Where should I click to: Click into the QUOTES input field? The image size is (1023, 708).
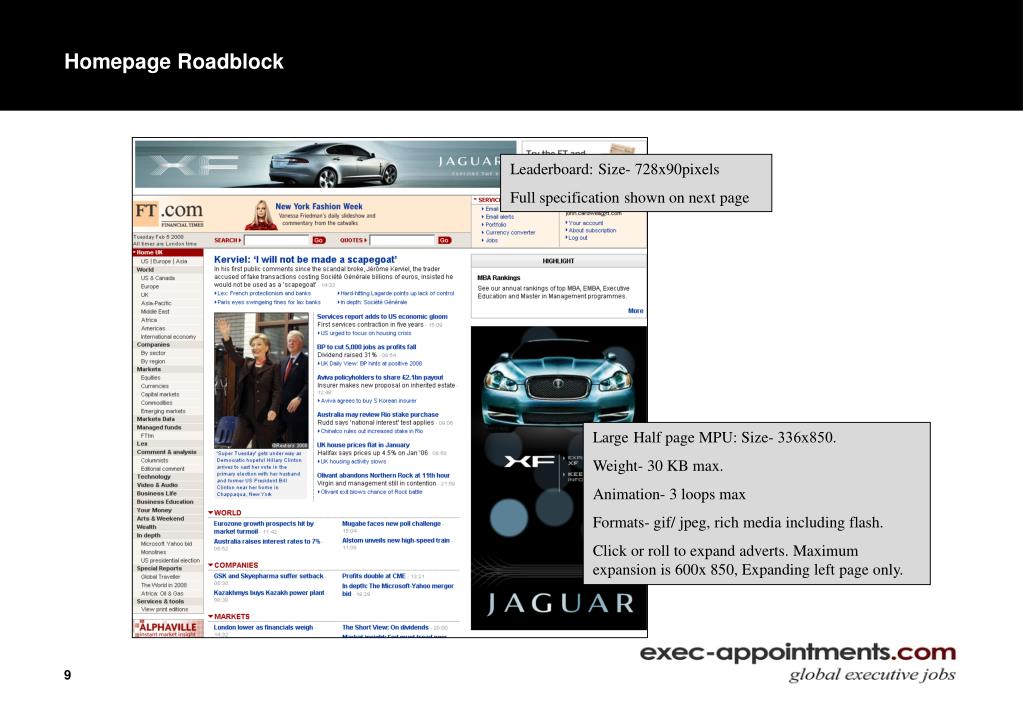402,240
